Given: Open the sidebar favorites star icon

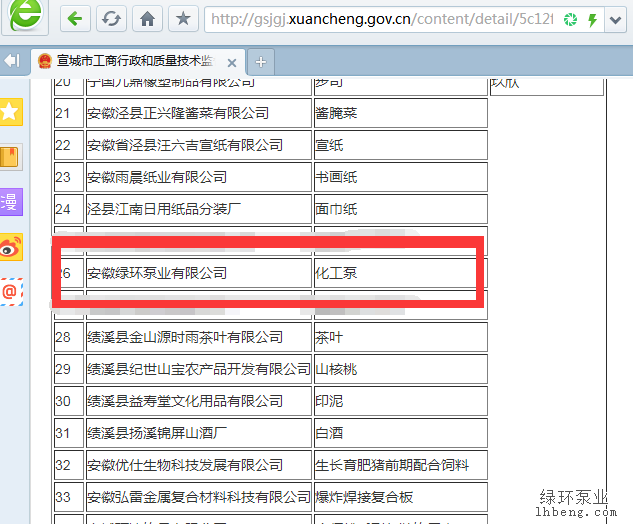Looking at the screenshot, I should [x=10, y=111].
